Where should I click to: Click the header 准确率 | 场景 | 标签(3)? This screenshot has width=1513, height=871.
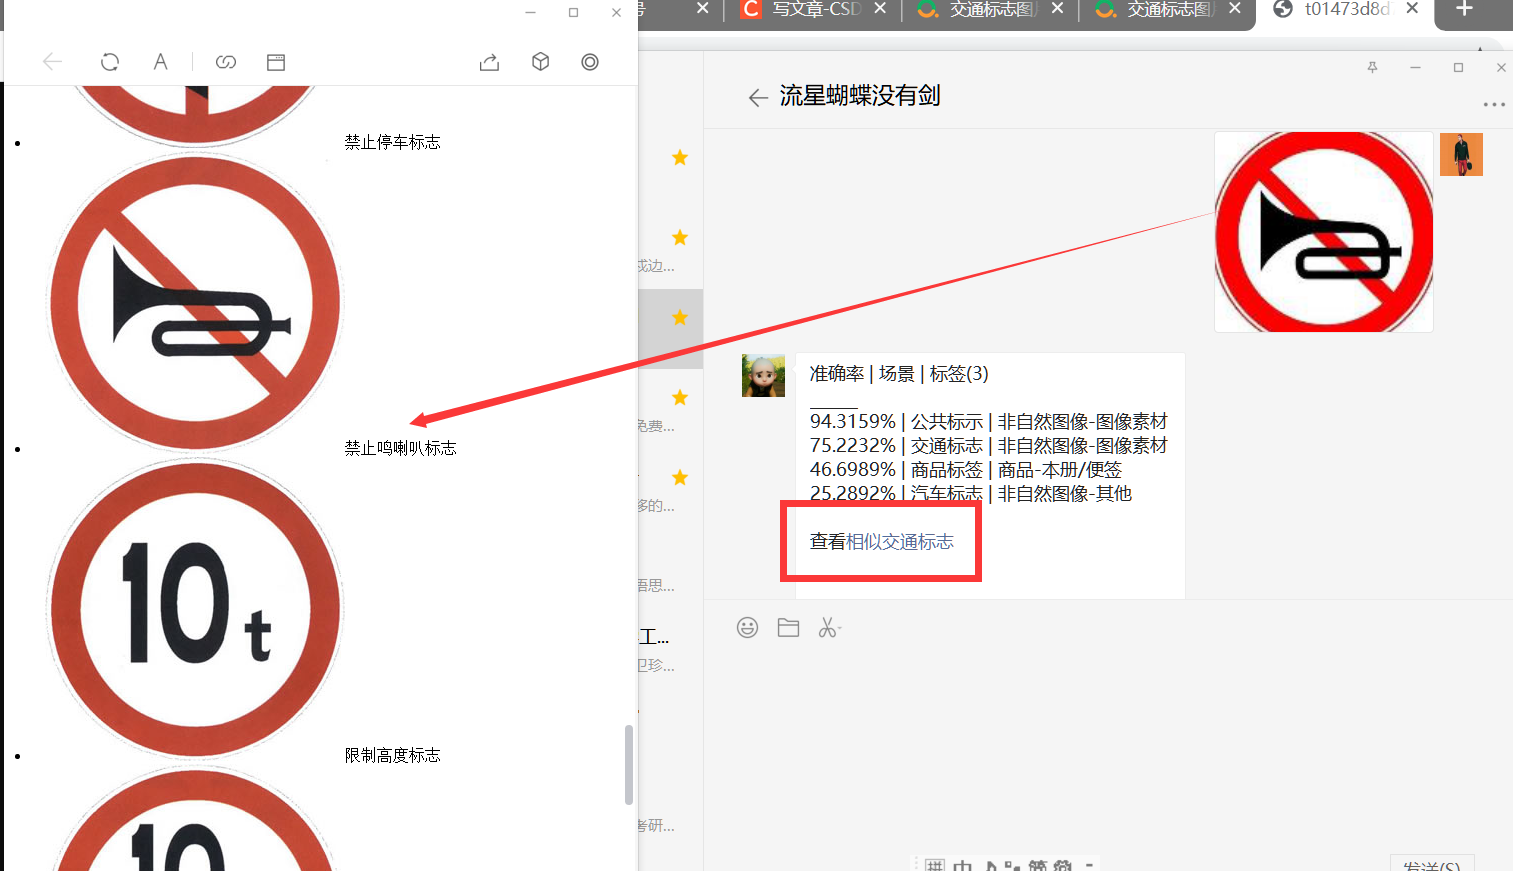899,373
